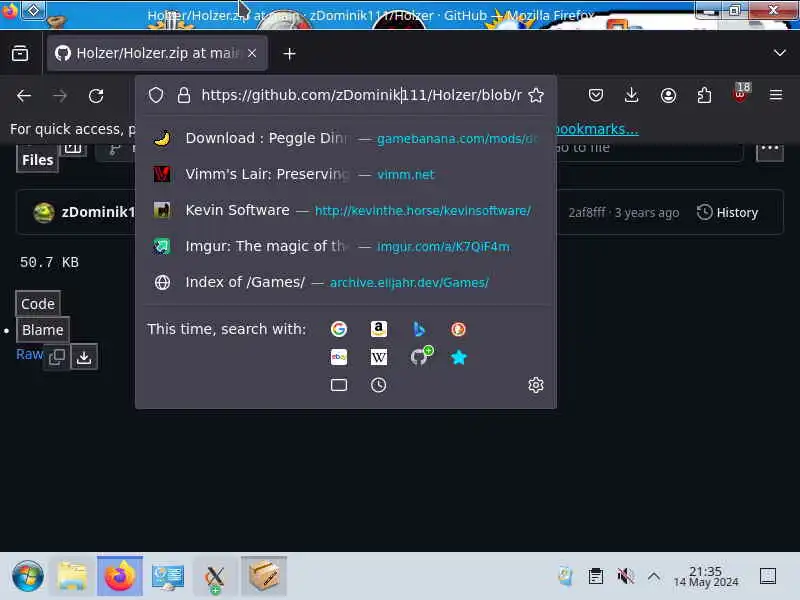Select the Imgur: The magic suggestion
Viewport: 800px width, 600px height.
coord(346,246)
